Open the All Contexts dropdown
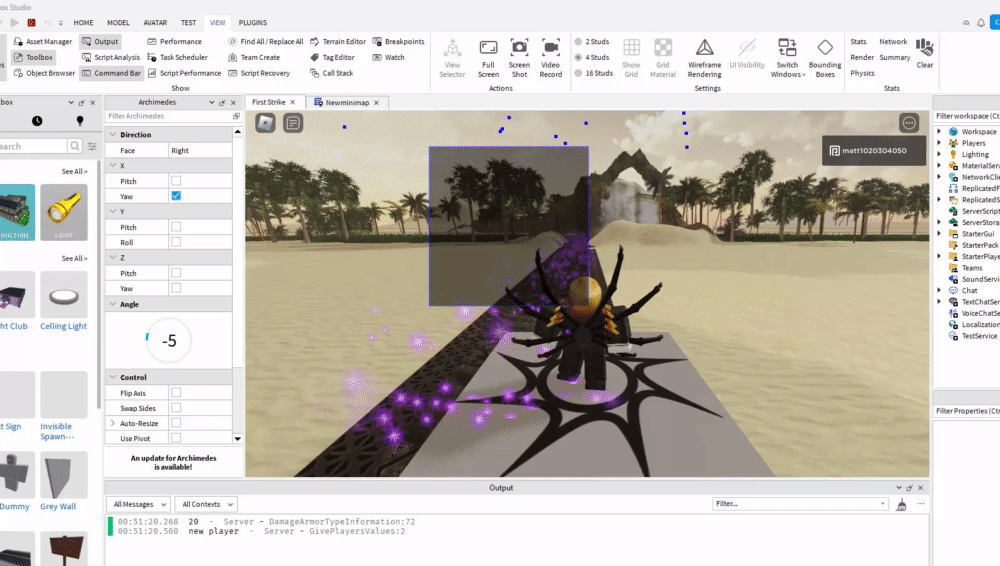Image resolution: width=1000 pixels, height=566 pixels. tap(207, 504)
